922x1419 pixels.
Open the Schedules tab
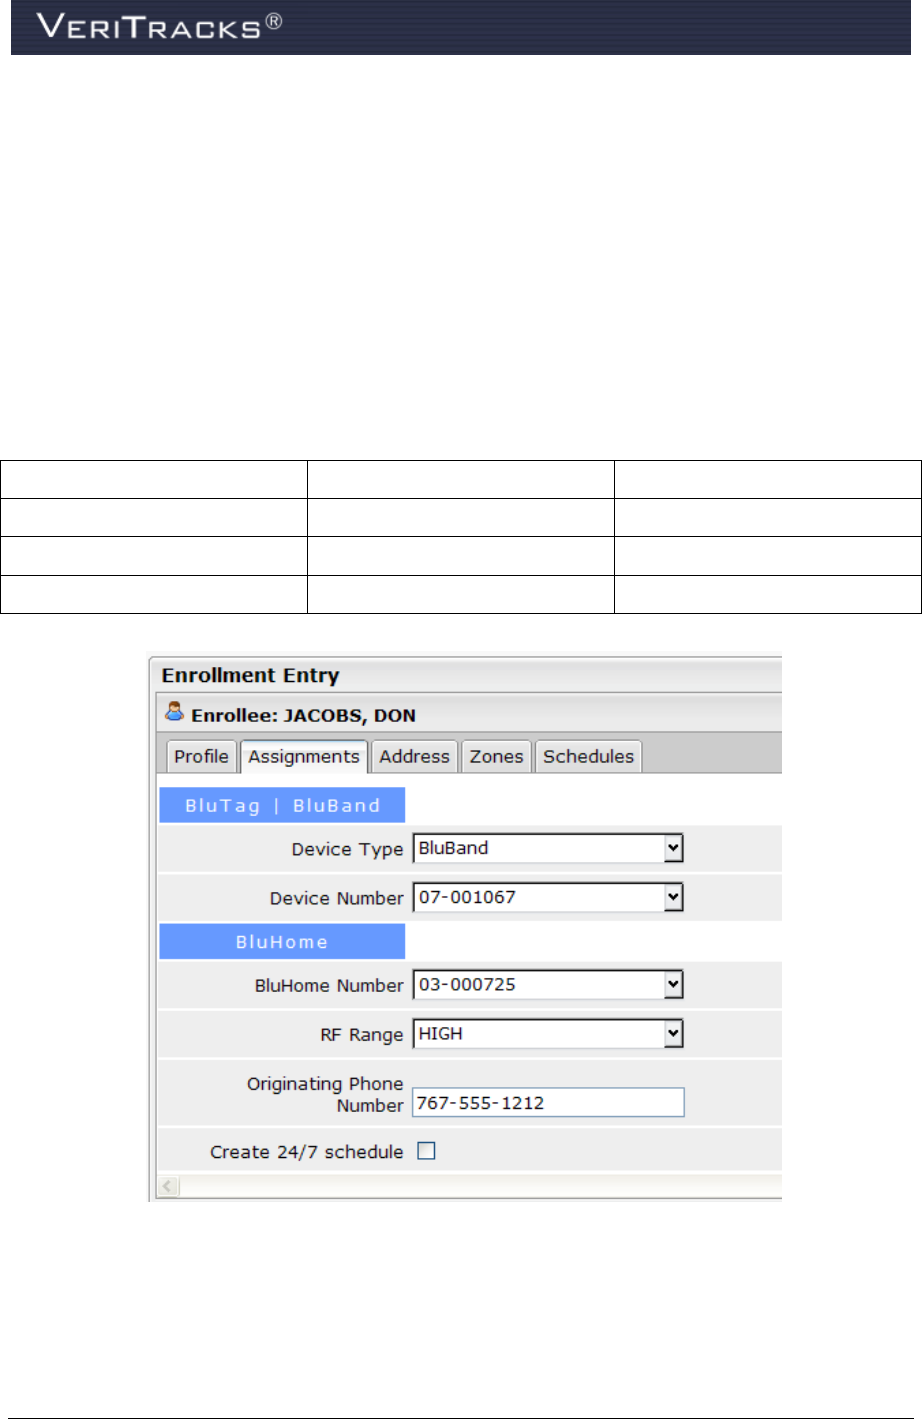588,756
